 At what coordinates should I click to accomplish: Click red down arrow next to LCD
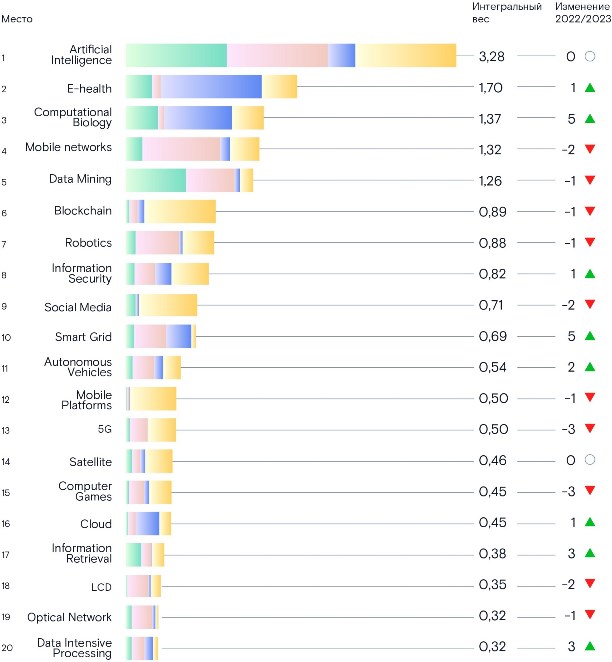pyautogui.click(x=590, y=583)
